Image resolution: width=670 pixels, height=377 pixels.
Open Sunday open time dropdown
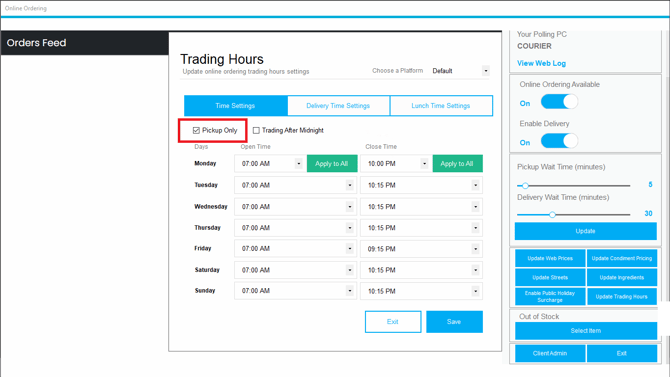click(350, 291)
